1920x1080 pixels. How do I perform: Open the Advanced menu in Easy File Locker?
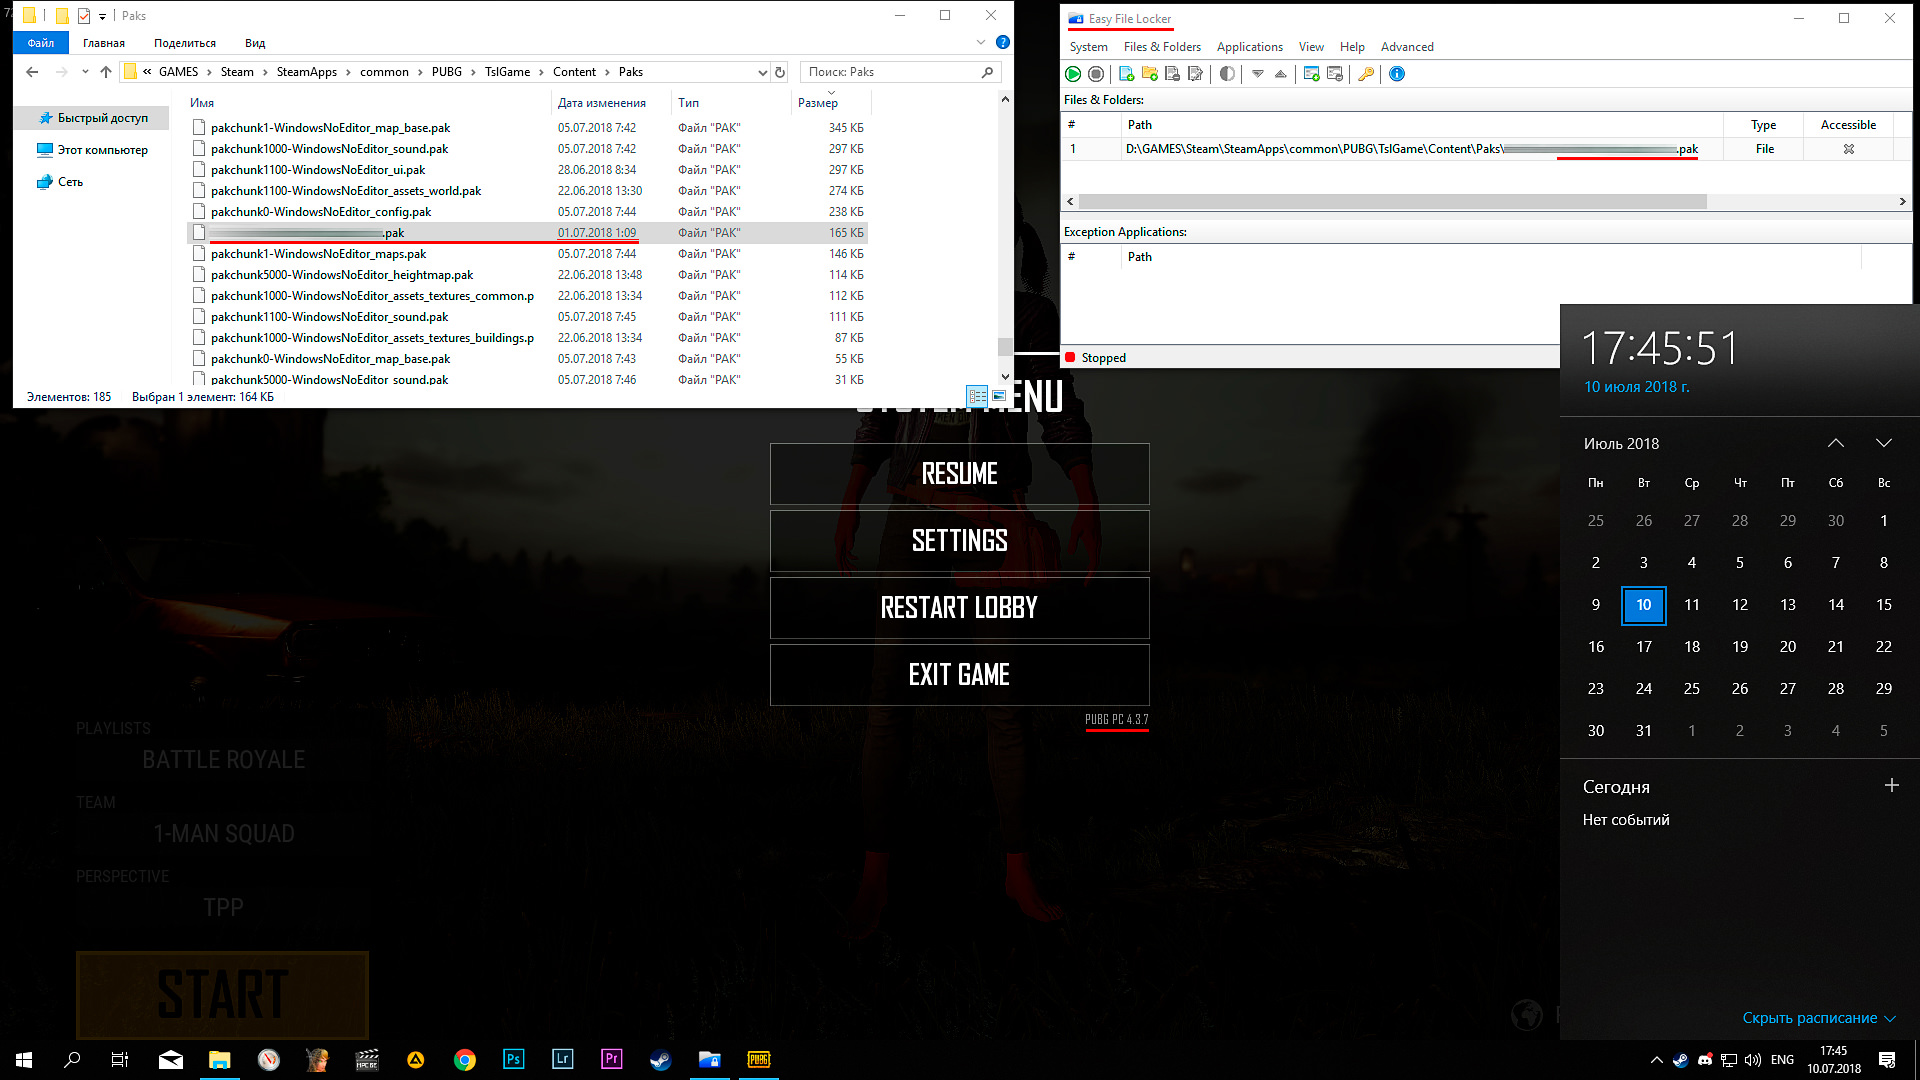pos(1407,47)
